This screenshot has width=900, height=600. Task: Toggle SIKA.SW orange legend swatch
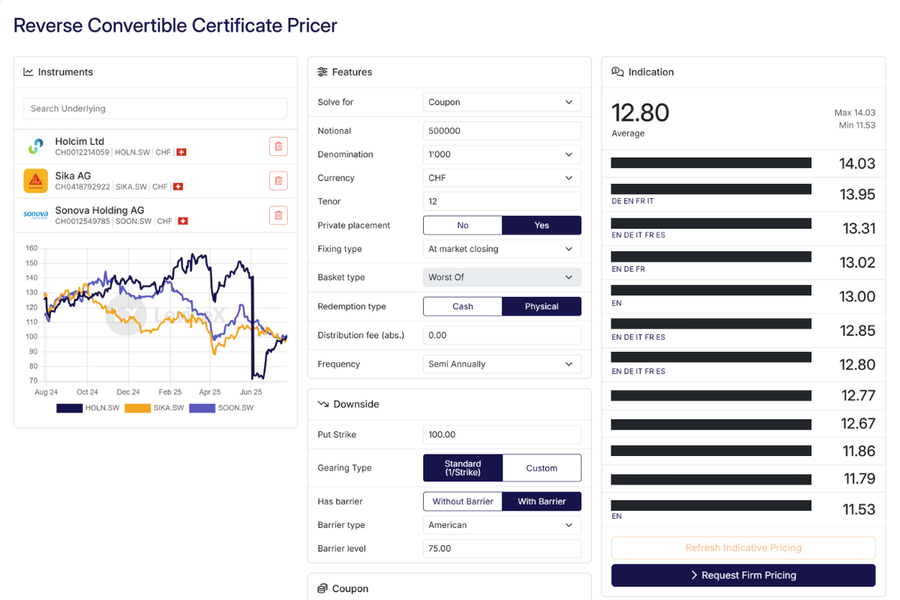tap(137, 408)
